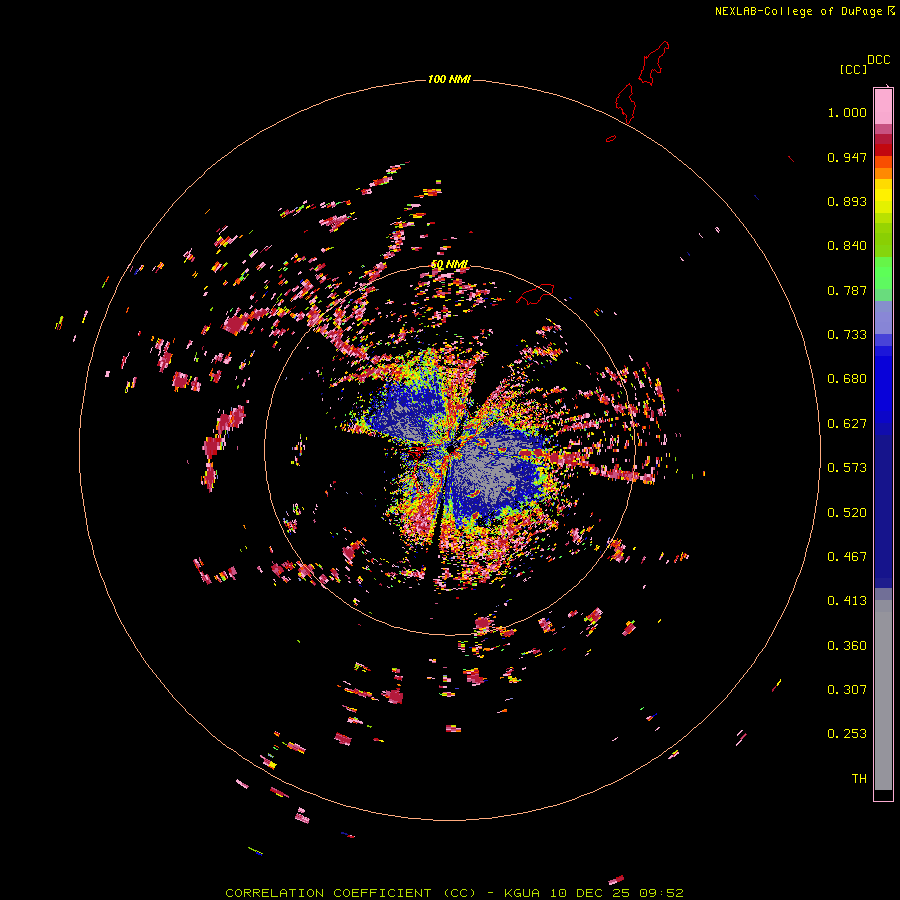Pick the red swatch just above 0.947
This screenshot has height=900, width=900.
pyautogui.click(x=883, y=149)
